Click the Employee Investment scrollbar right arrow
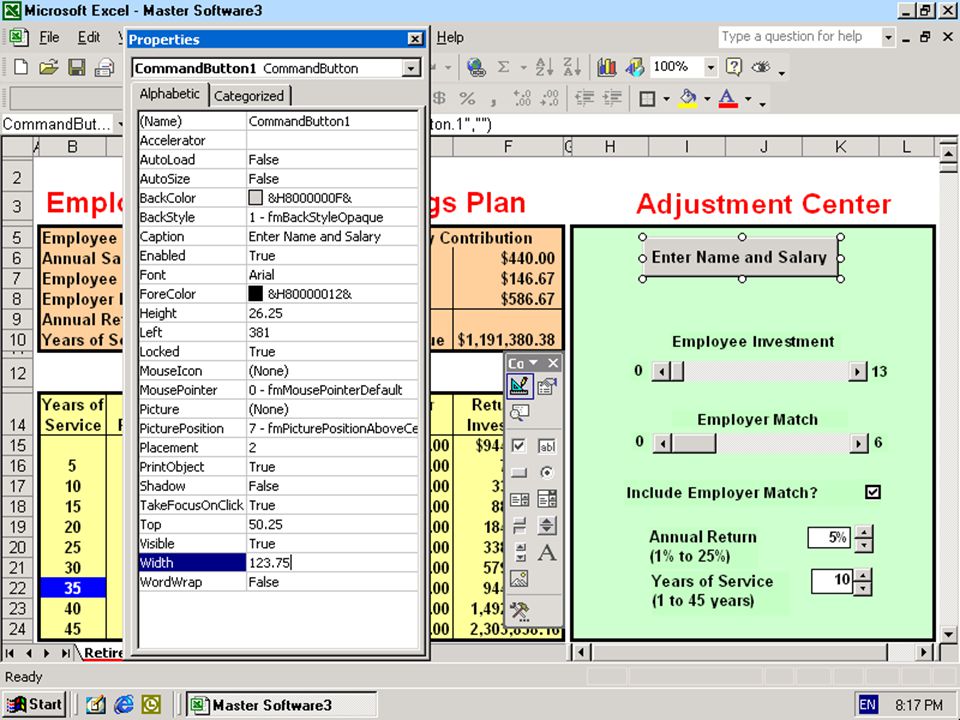 [x=858, y=371]
